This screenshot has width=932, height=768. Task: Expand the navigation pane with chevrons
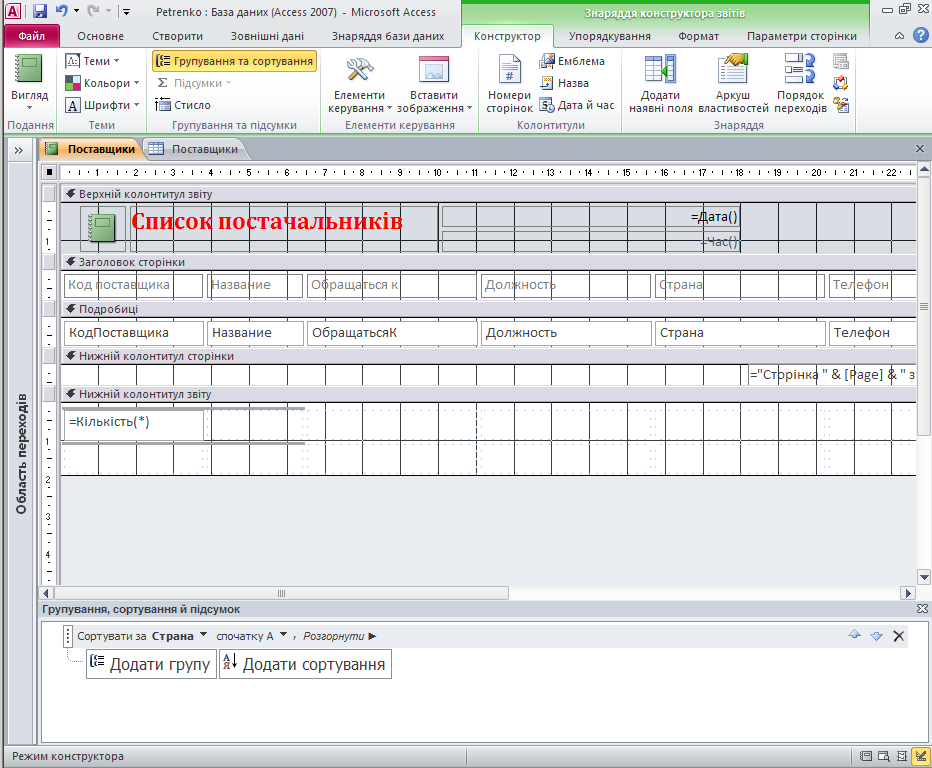[x=18, y=149]
